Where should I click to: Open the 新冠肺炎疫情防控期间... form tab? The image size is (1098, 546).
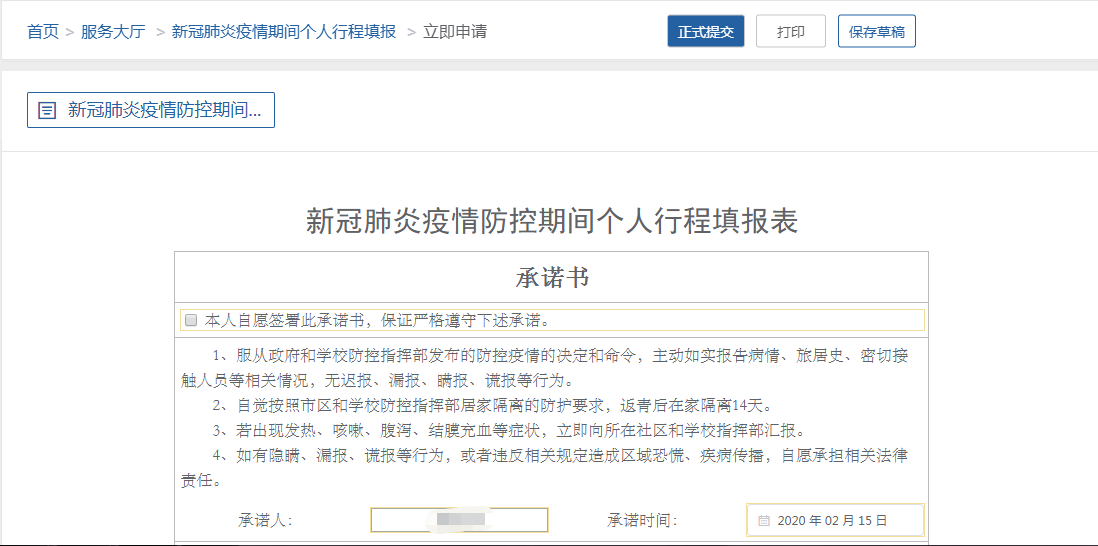(x=151, y=111)
